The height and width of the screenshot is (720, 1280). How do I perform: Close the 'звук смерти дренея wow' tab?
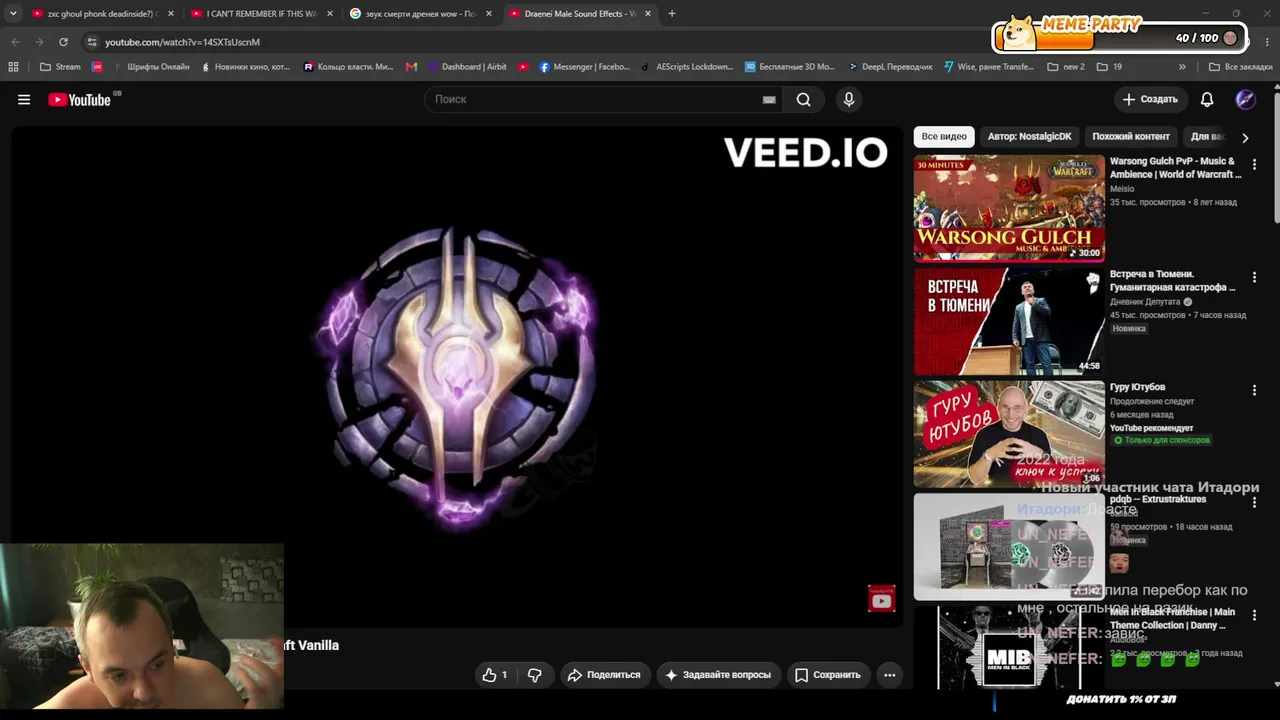(489, 14)
